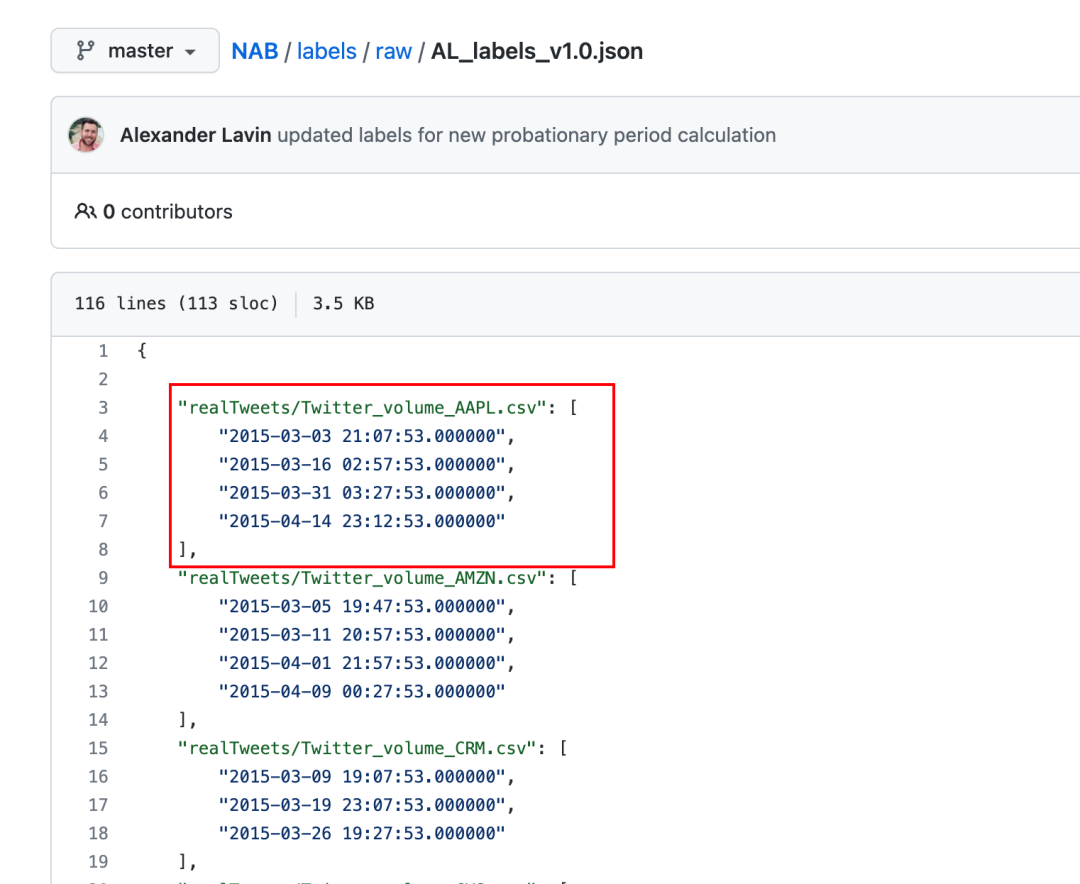
Task: Select line number 9
Action: [x=103, y=578]
